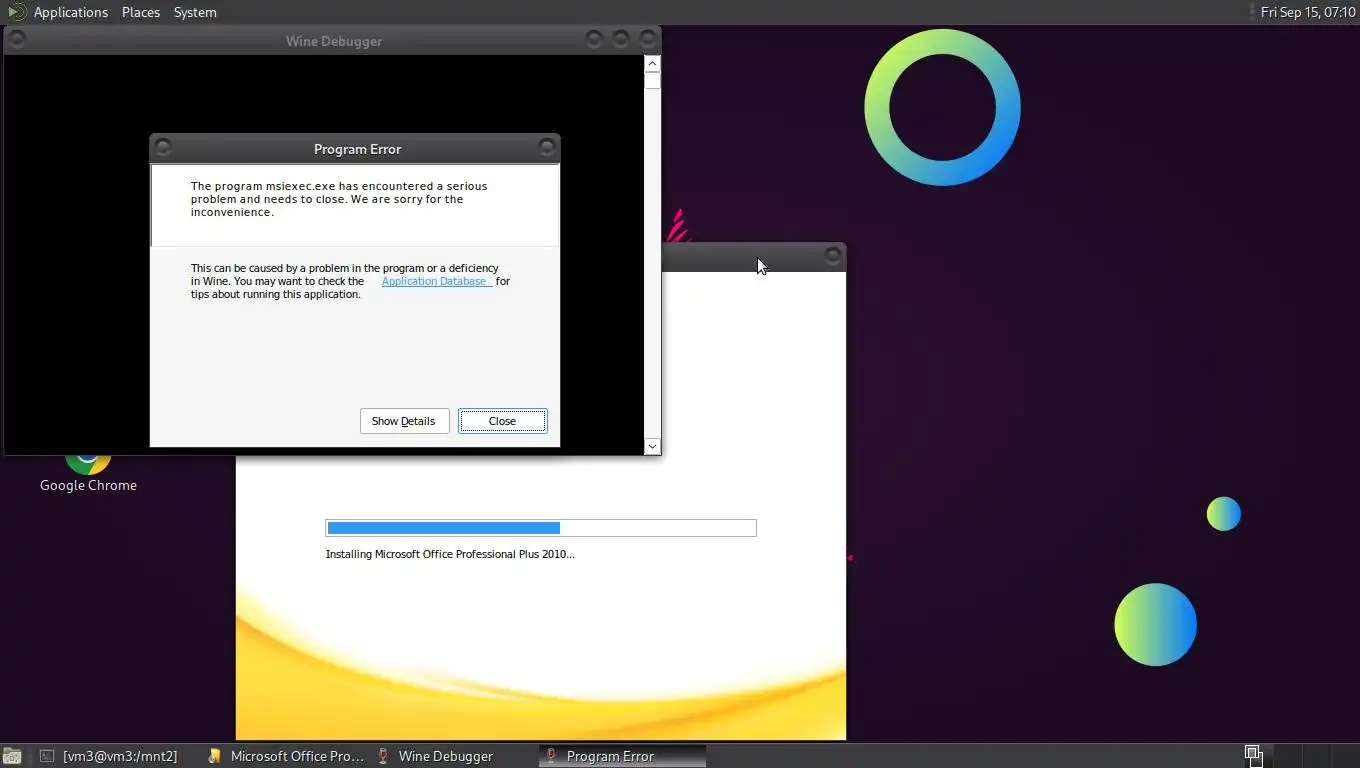The width and height of the screenshot is (1360, 768).
Task: Click 'Installing Microsoft Office Professional Plus 2010...' text
Action: point(450,554)
